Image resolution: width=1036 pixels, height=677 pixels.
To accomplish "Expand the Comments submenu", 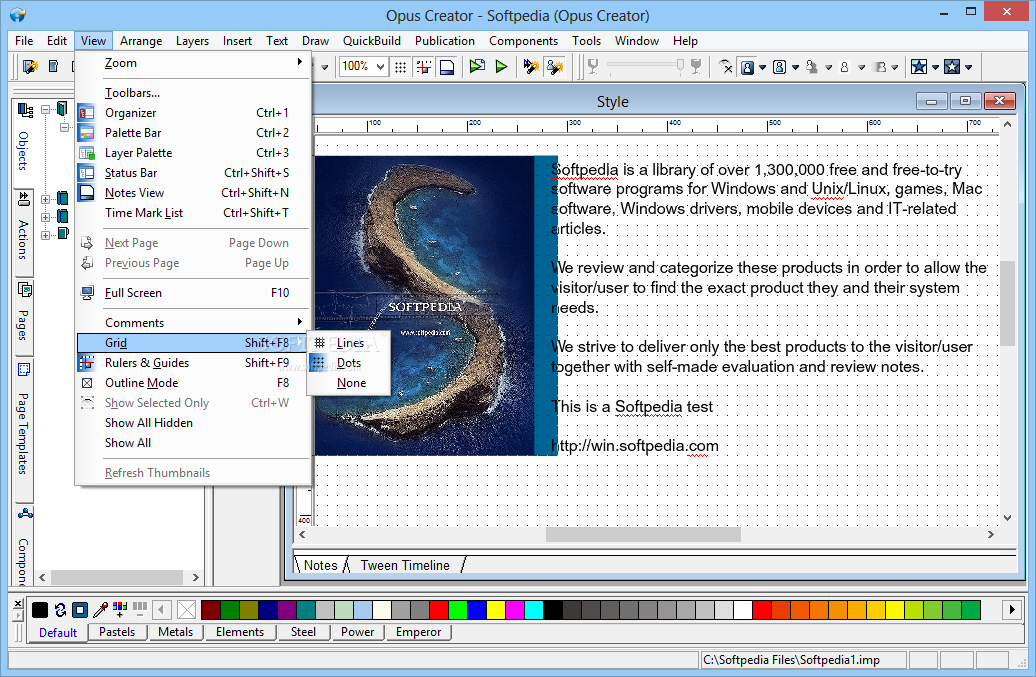I will 193,322.
